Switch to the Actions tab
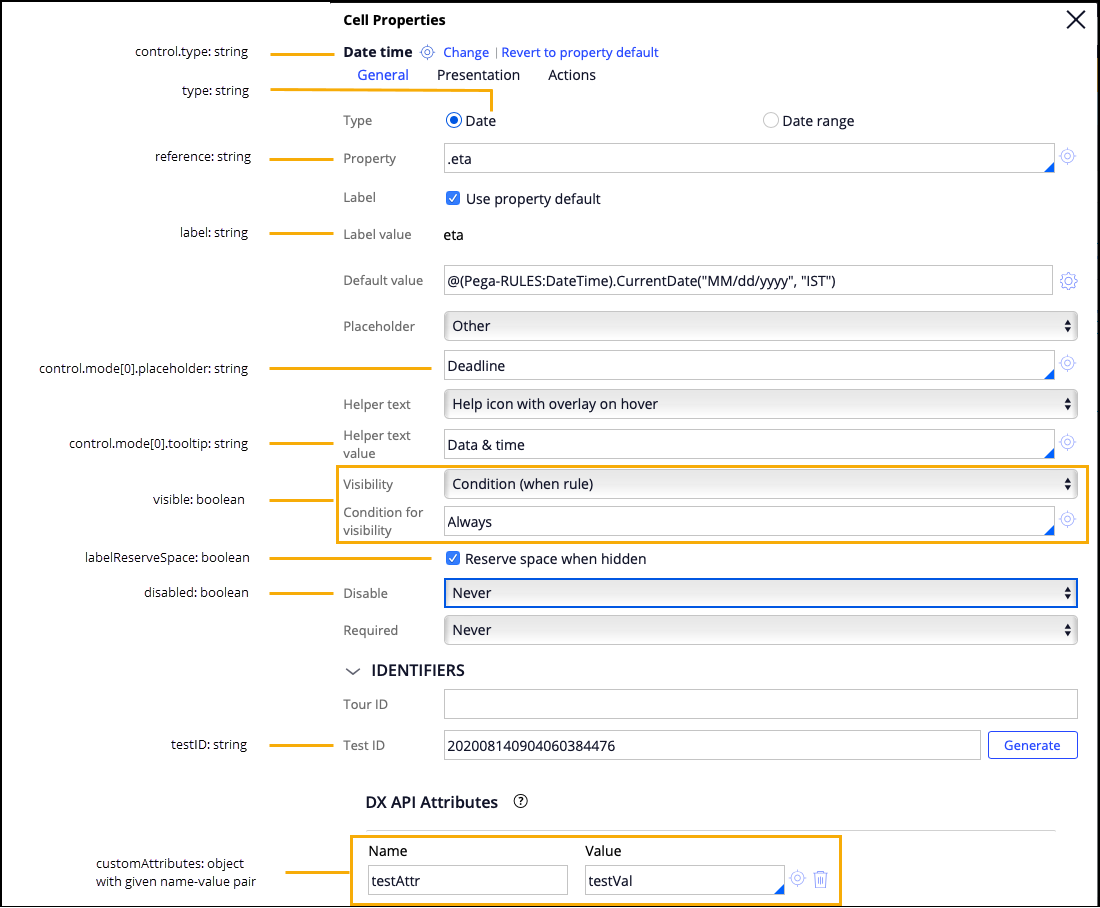Screen dimensions: 1100x908 pos(572,75)
